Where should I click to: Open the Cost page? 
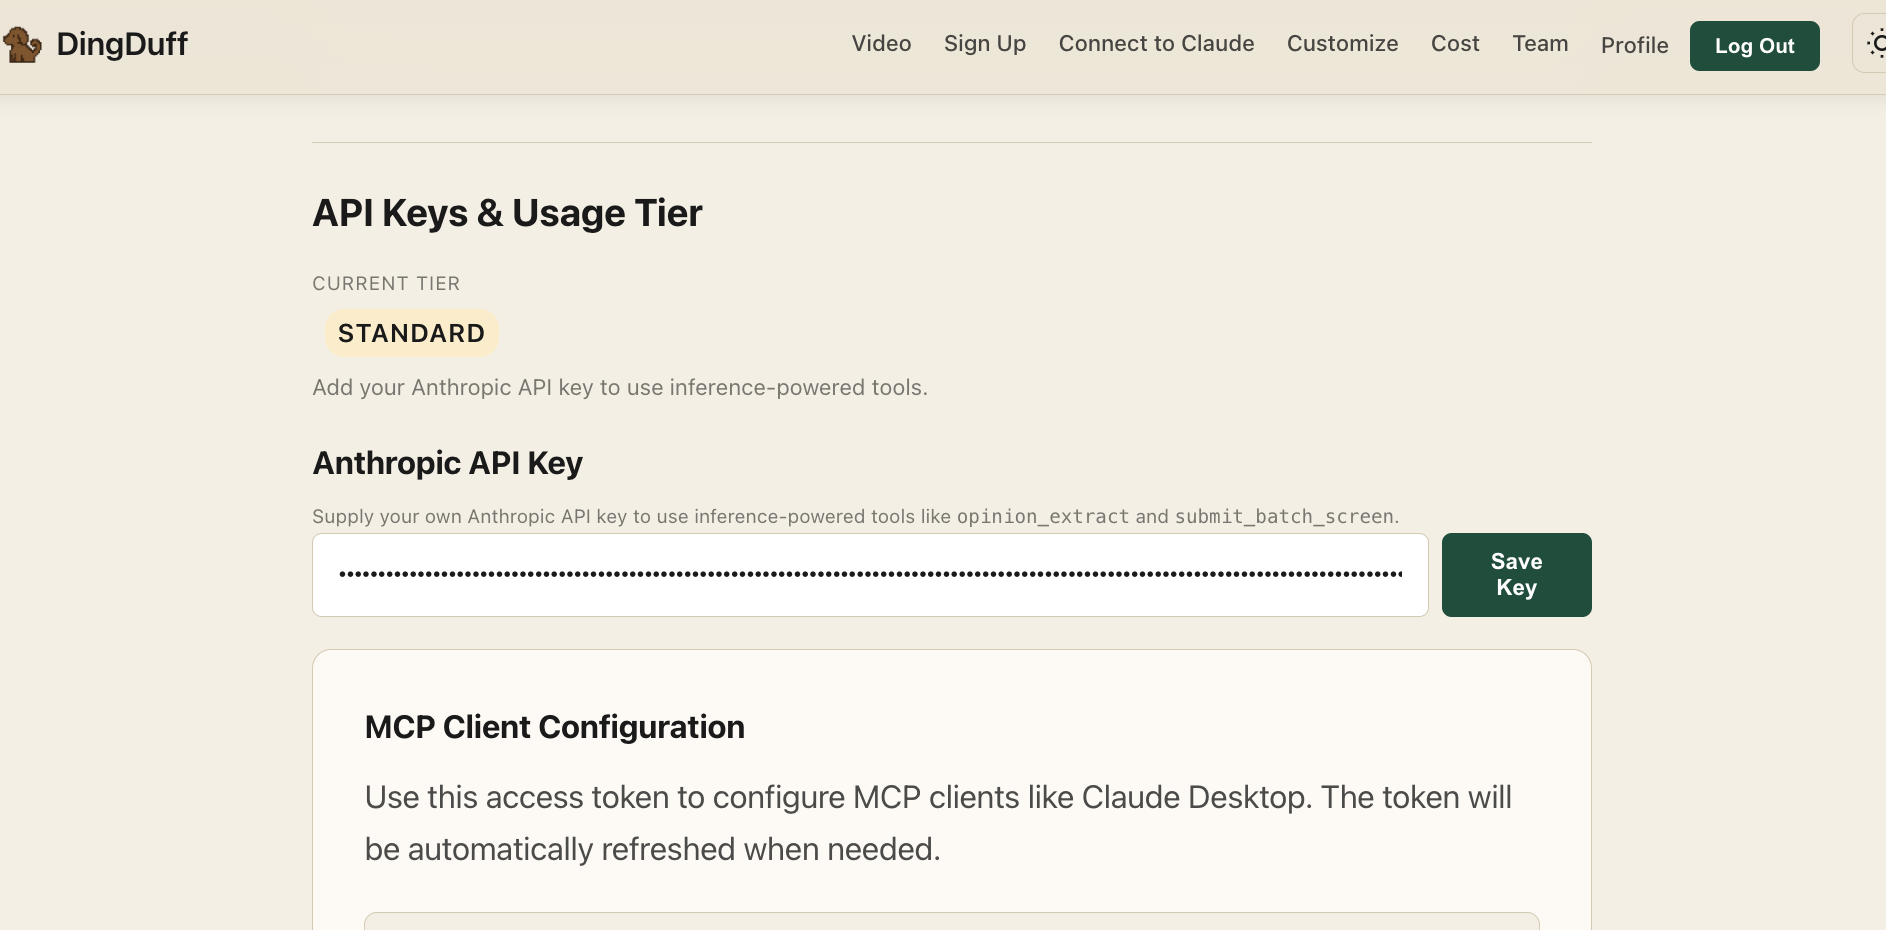click(x=1455, y=44)
